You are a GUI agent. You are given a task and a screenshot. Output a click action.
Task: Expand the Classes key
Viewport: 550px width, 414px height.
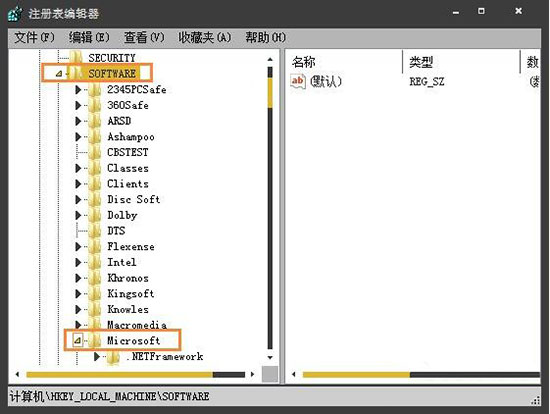[x=78, y=168]
